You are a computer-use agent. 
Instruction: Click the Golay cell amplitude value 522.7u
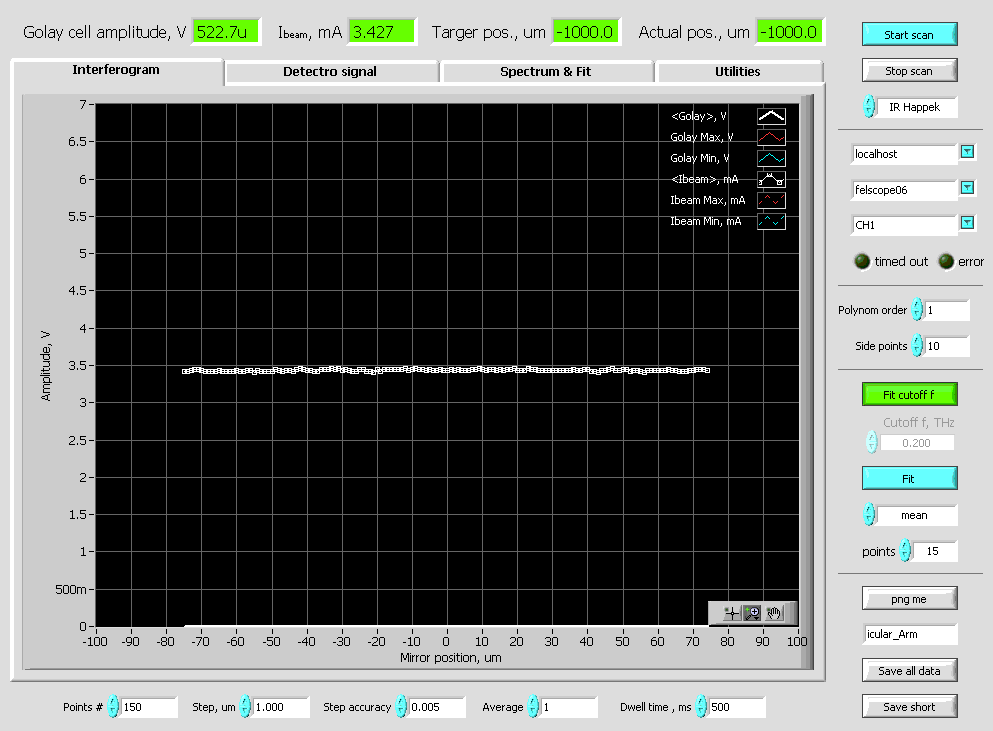(x=226, y=32)
